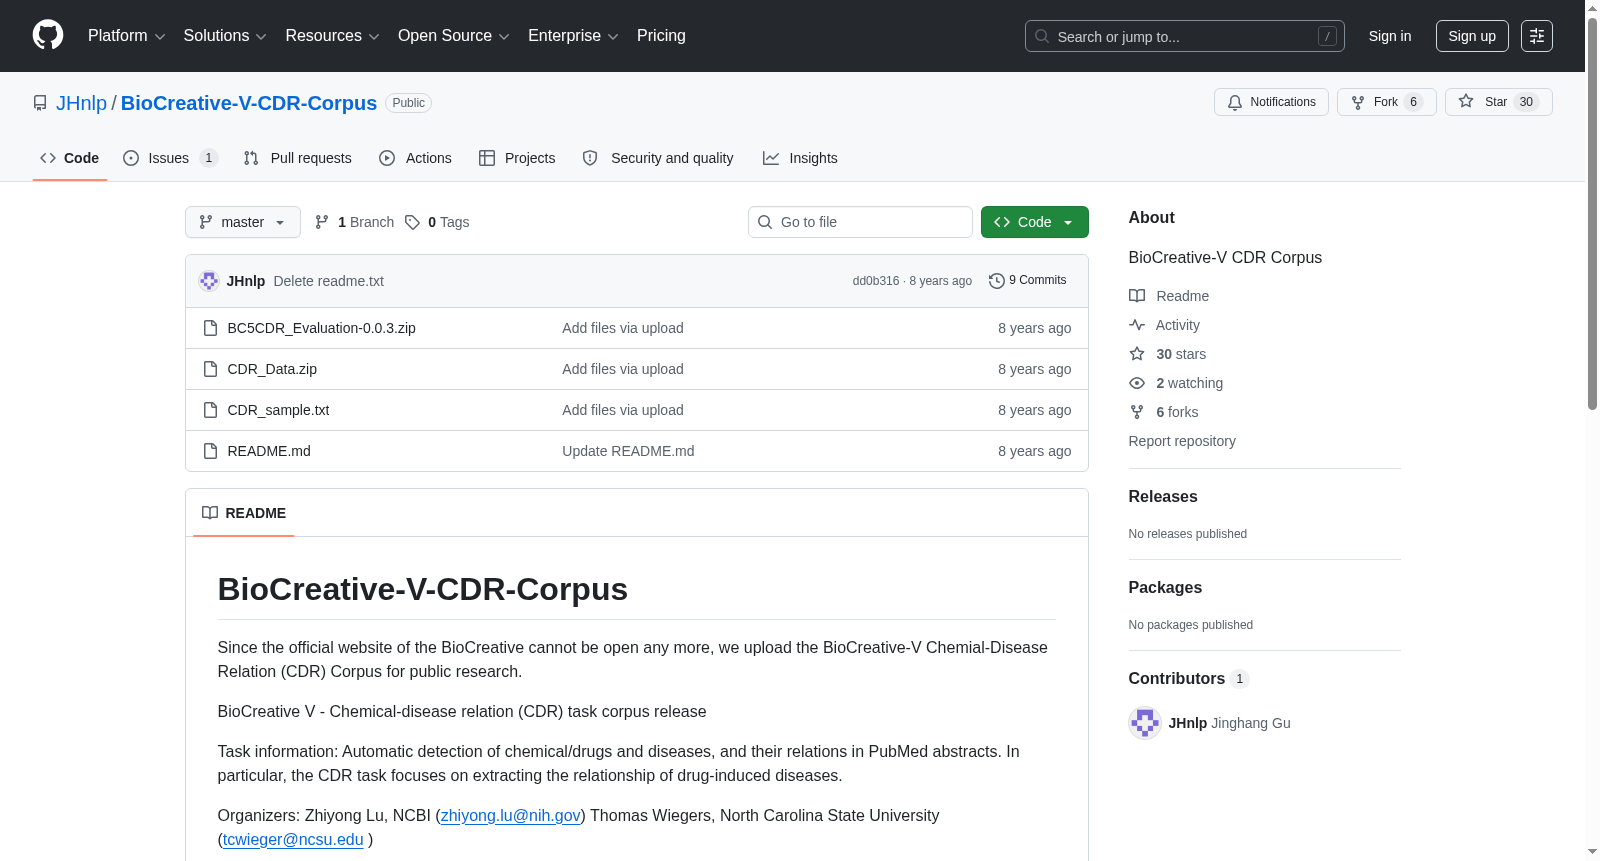Viewport: 1600px width, 861px height.
Task: Open the Platform menu
Action: point(127,36)
